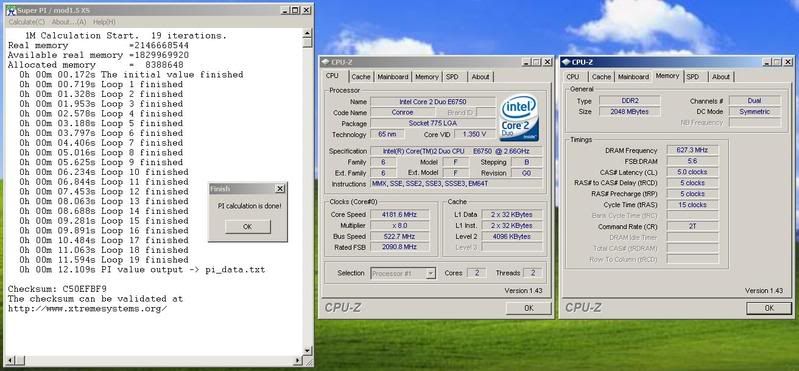Click the Super PI horizontal scrollbar left arrow
Viewport: 799px width, 371px height.
[9, 360]
